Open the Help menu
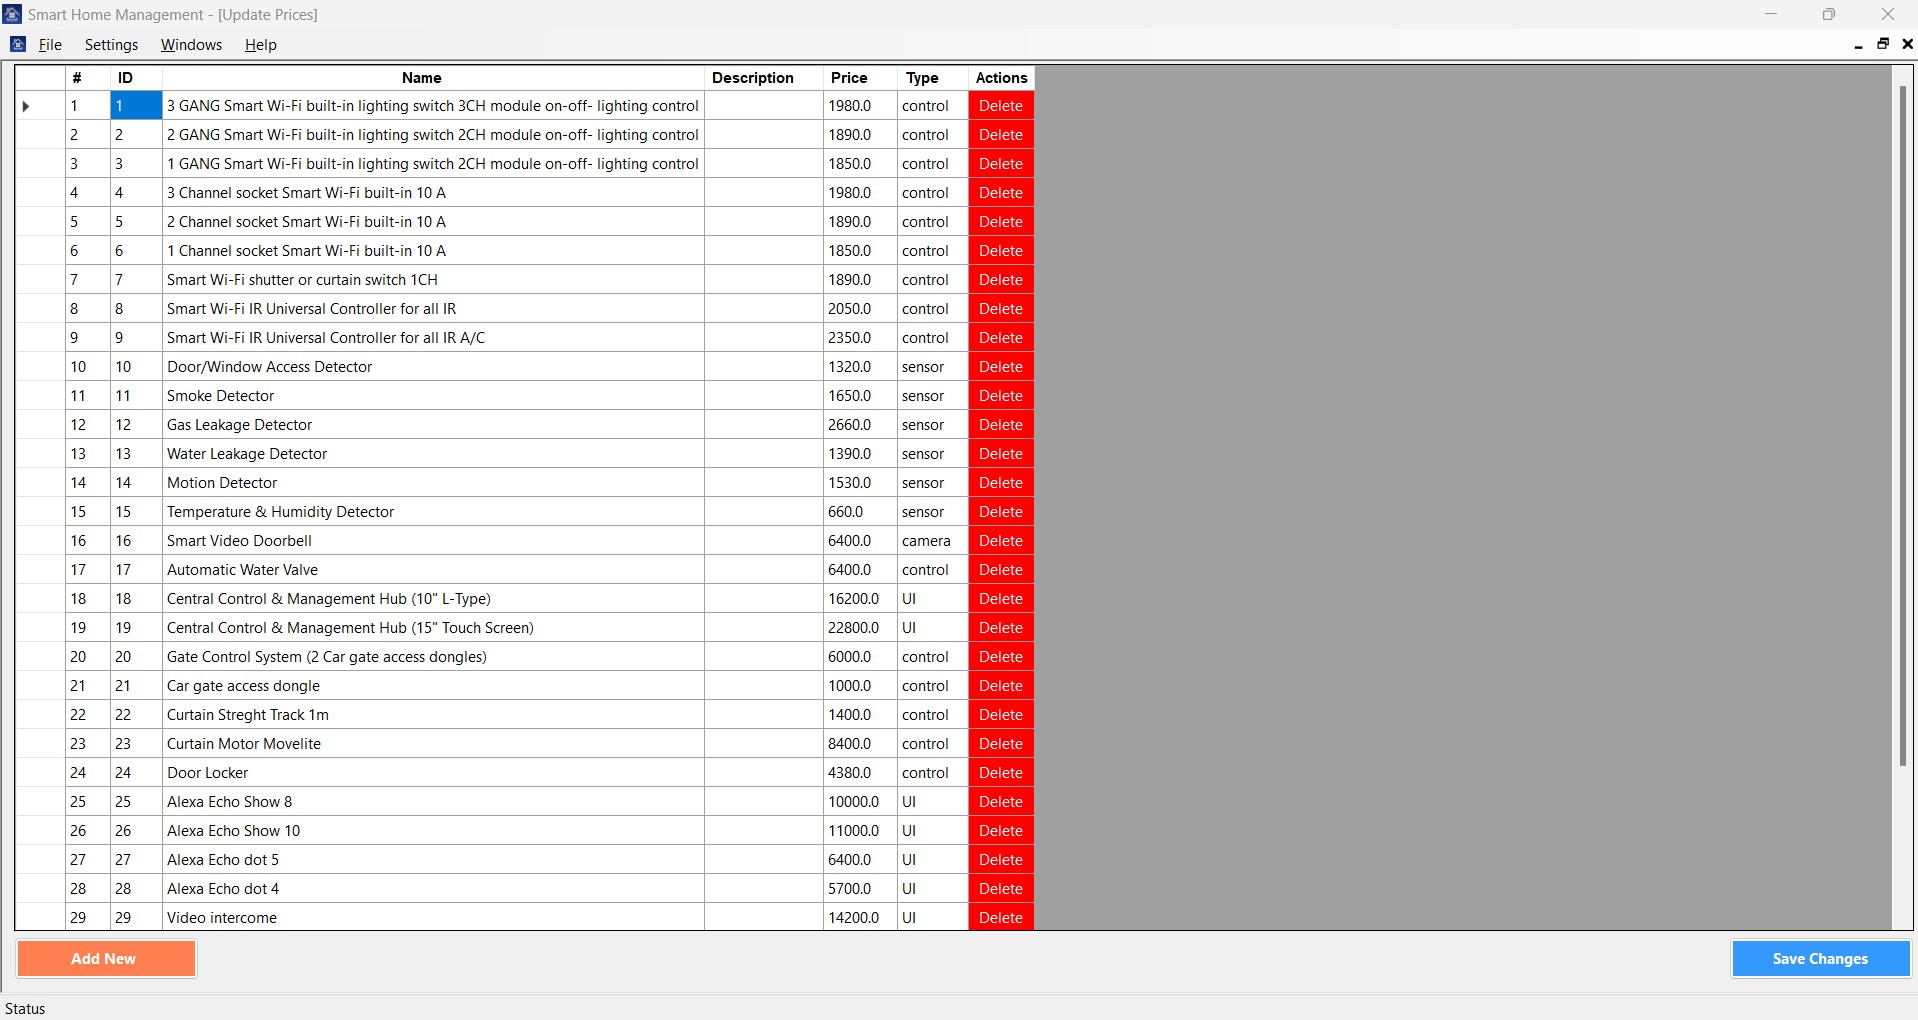1918x1020 pixels. (260, 45)
